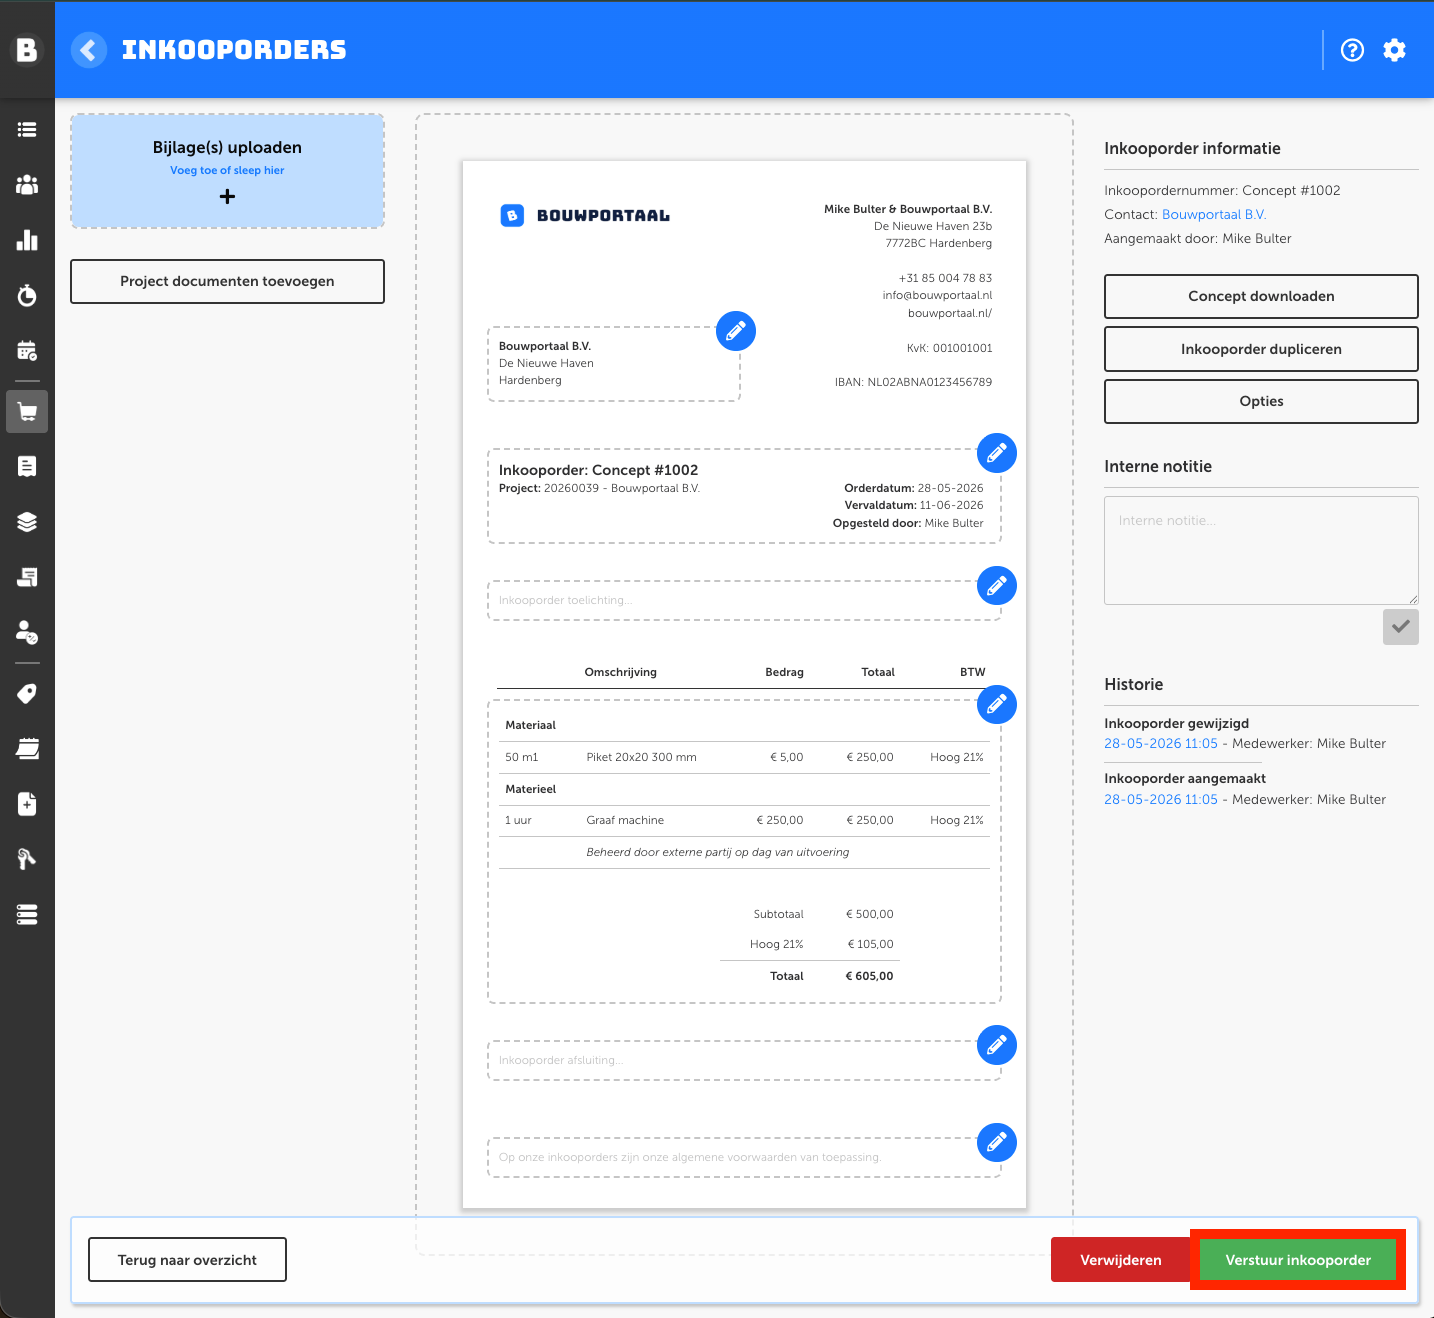Click 'Inkoopordernummer: Concept #1002' in info panel
Image resolution: width=1434 pixels, height=1318 pixels.
pos(1222,191)
